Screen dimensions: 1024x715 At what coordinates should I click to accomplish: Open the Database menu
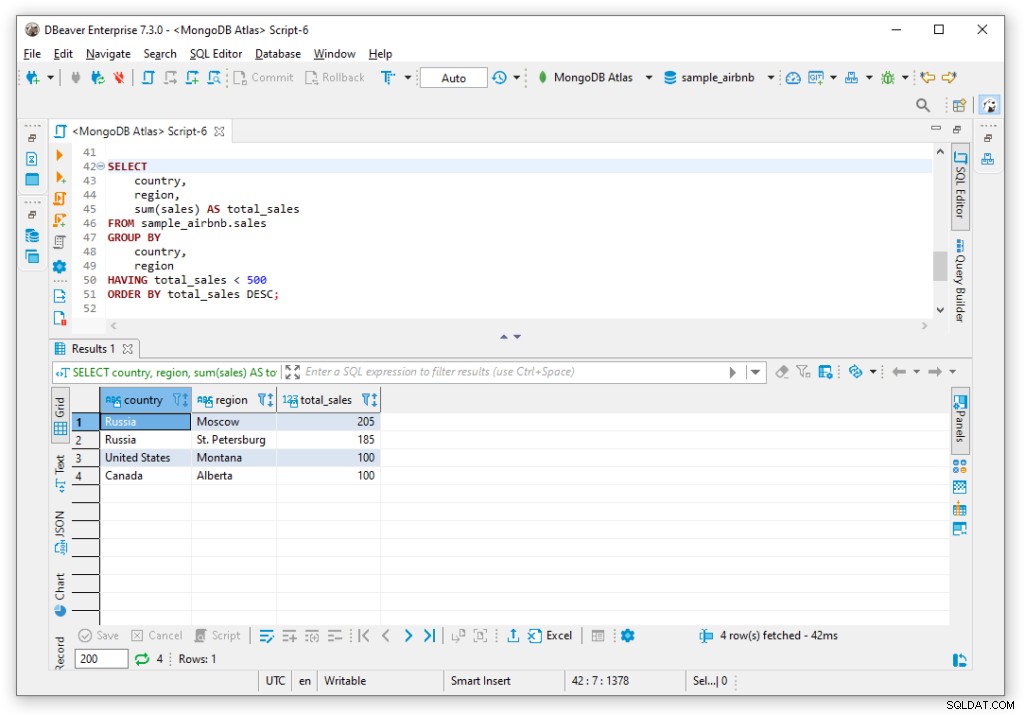[278, 54]
